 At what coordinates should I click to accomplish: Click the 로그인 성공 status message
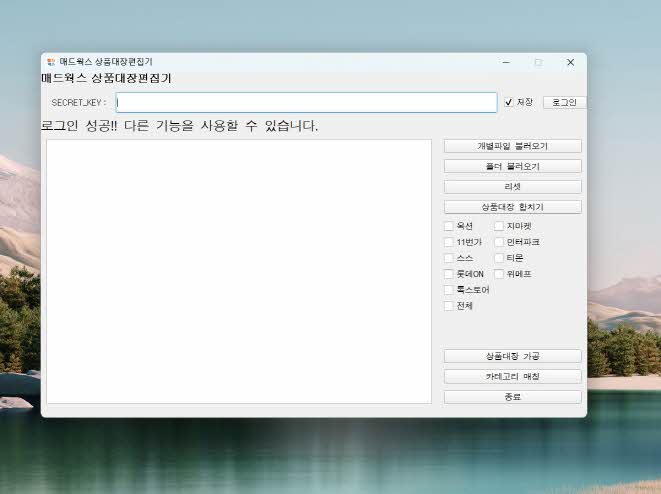pos(180,126)
